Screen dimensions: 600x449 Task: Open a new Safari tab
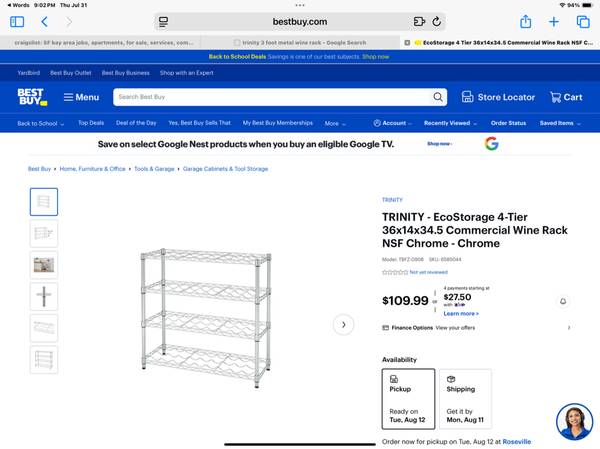pos(554,21)
